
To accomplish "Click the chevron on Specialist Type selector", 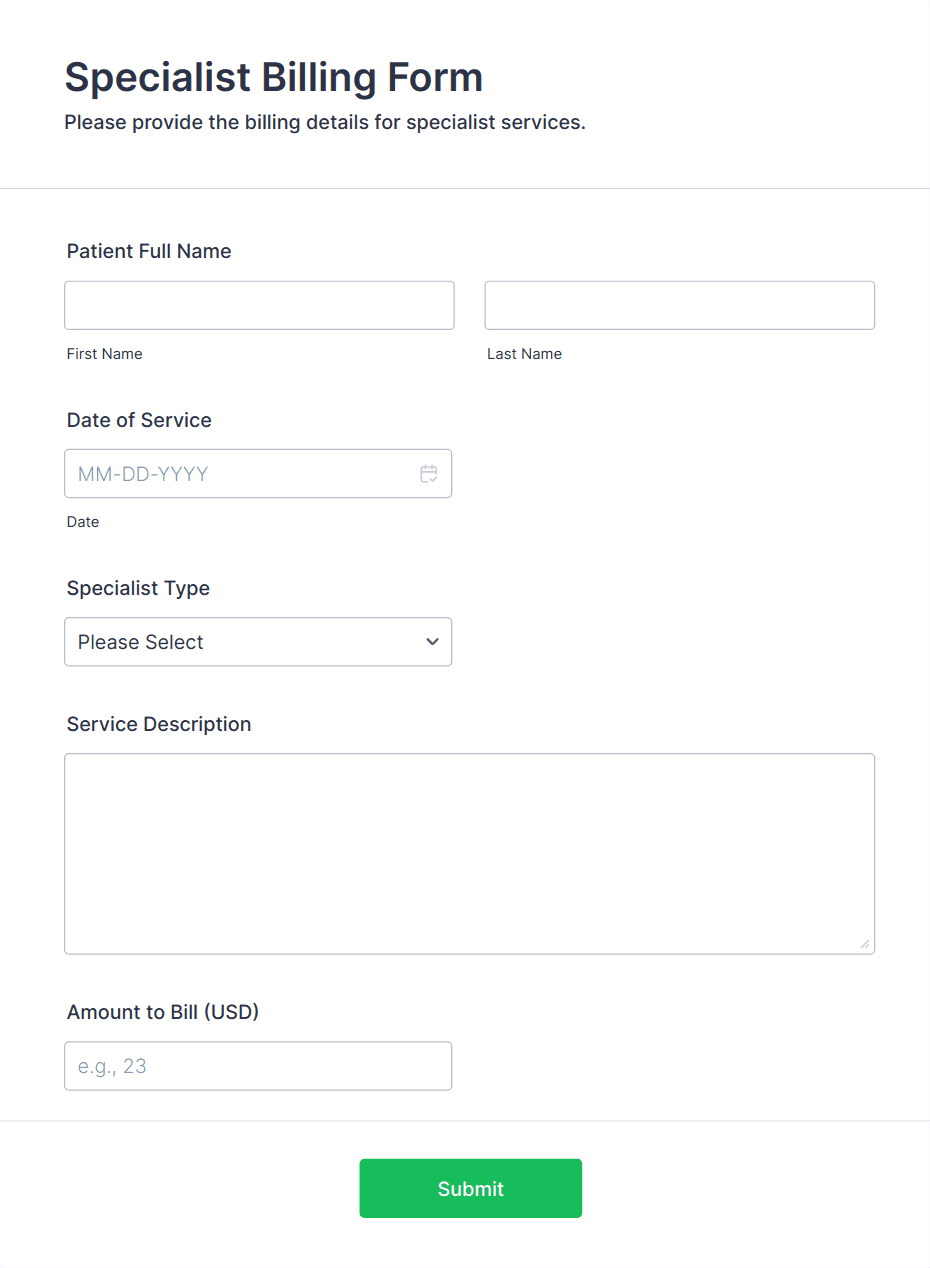I will click(x=432, y=641).
